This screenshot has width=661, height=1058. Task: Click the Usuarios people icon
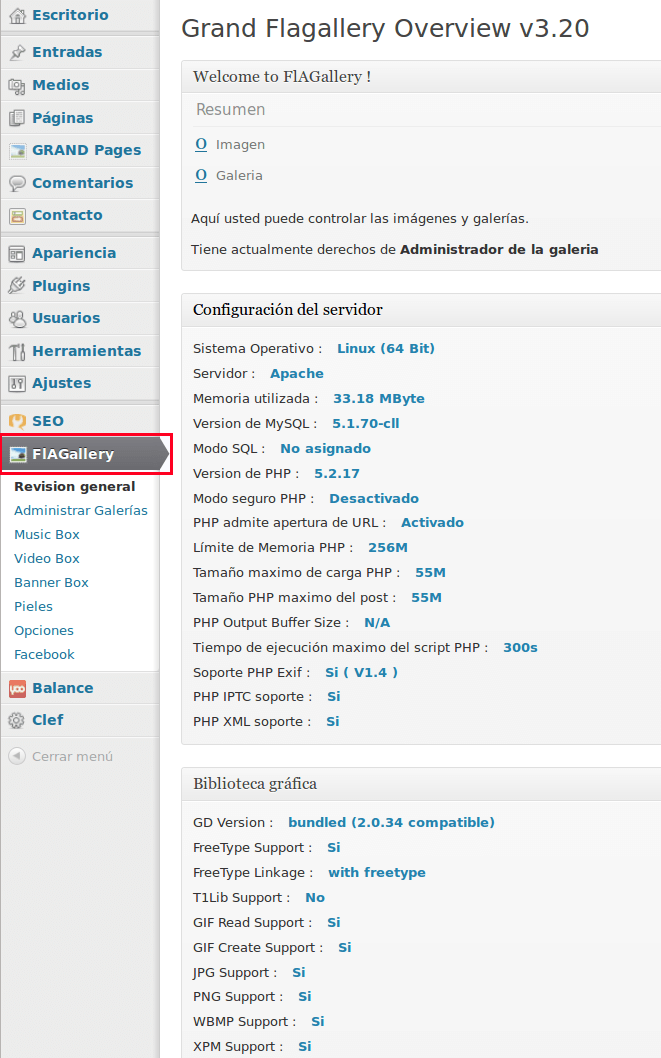coord(17,318)
